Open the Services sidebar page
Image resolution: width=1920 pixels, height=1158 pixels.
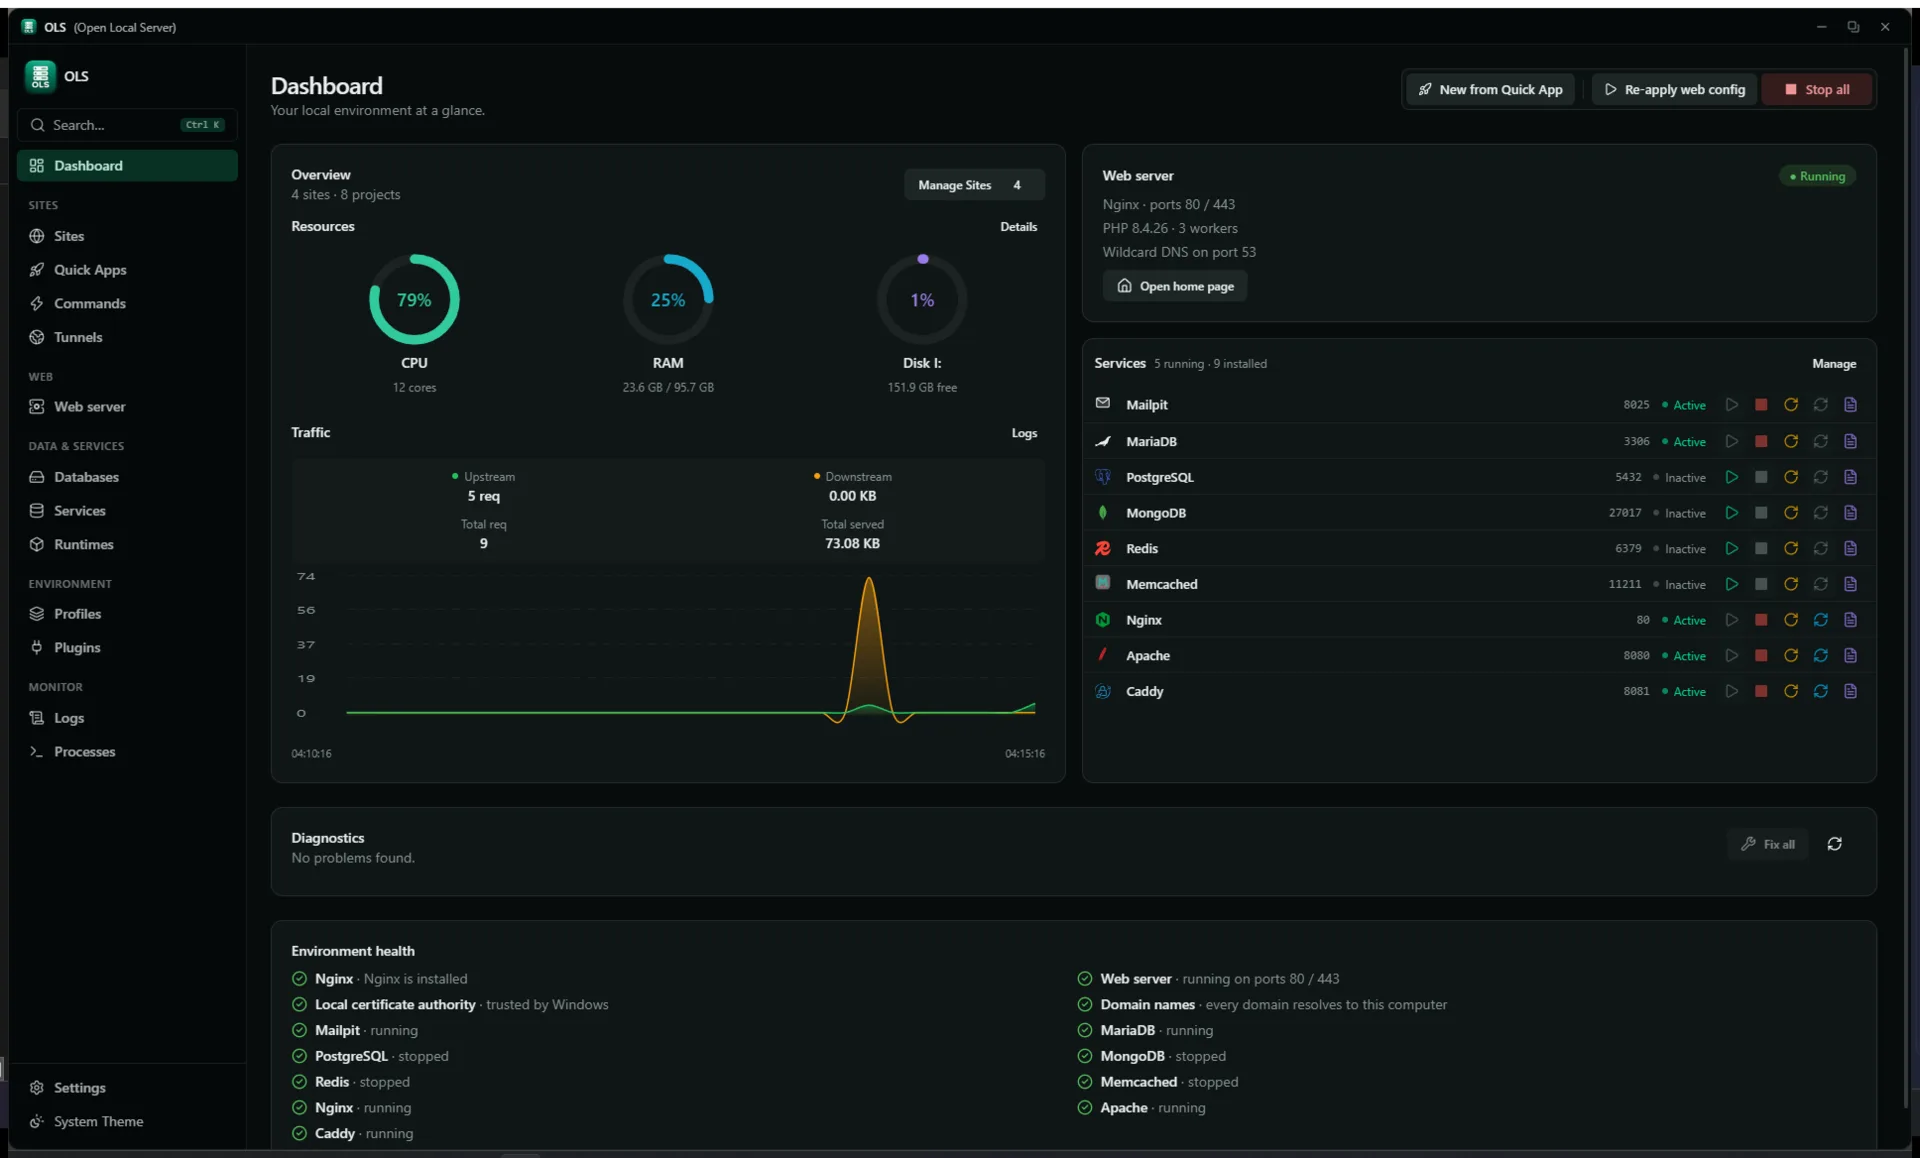[127, 511]
